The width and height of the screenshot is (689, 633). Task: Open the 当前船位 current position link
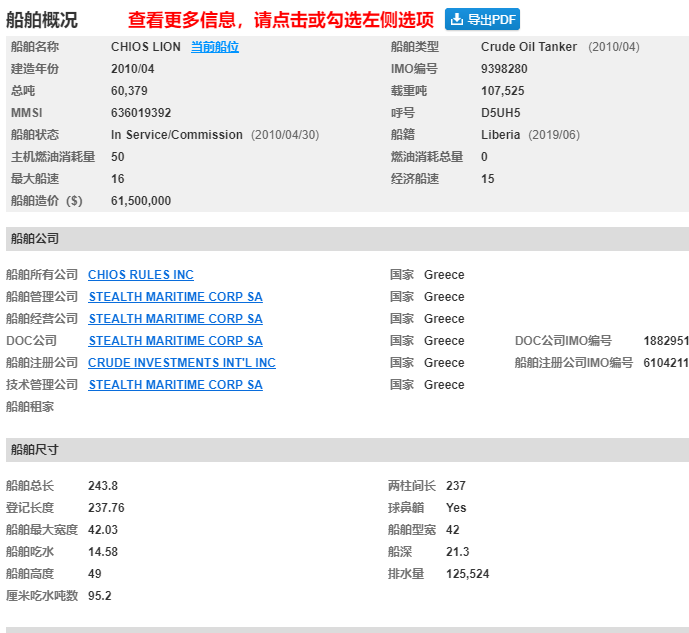coord(215,47)
